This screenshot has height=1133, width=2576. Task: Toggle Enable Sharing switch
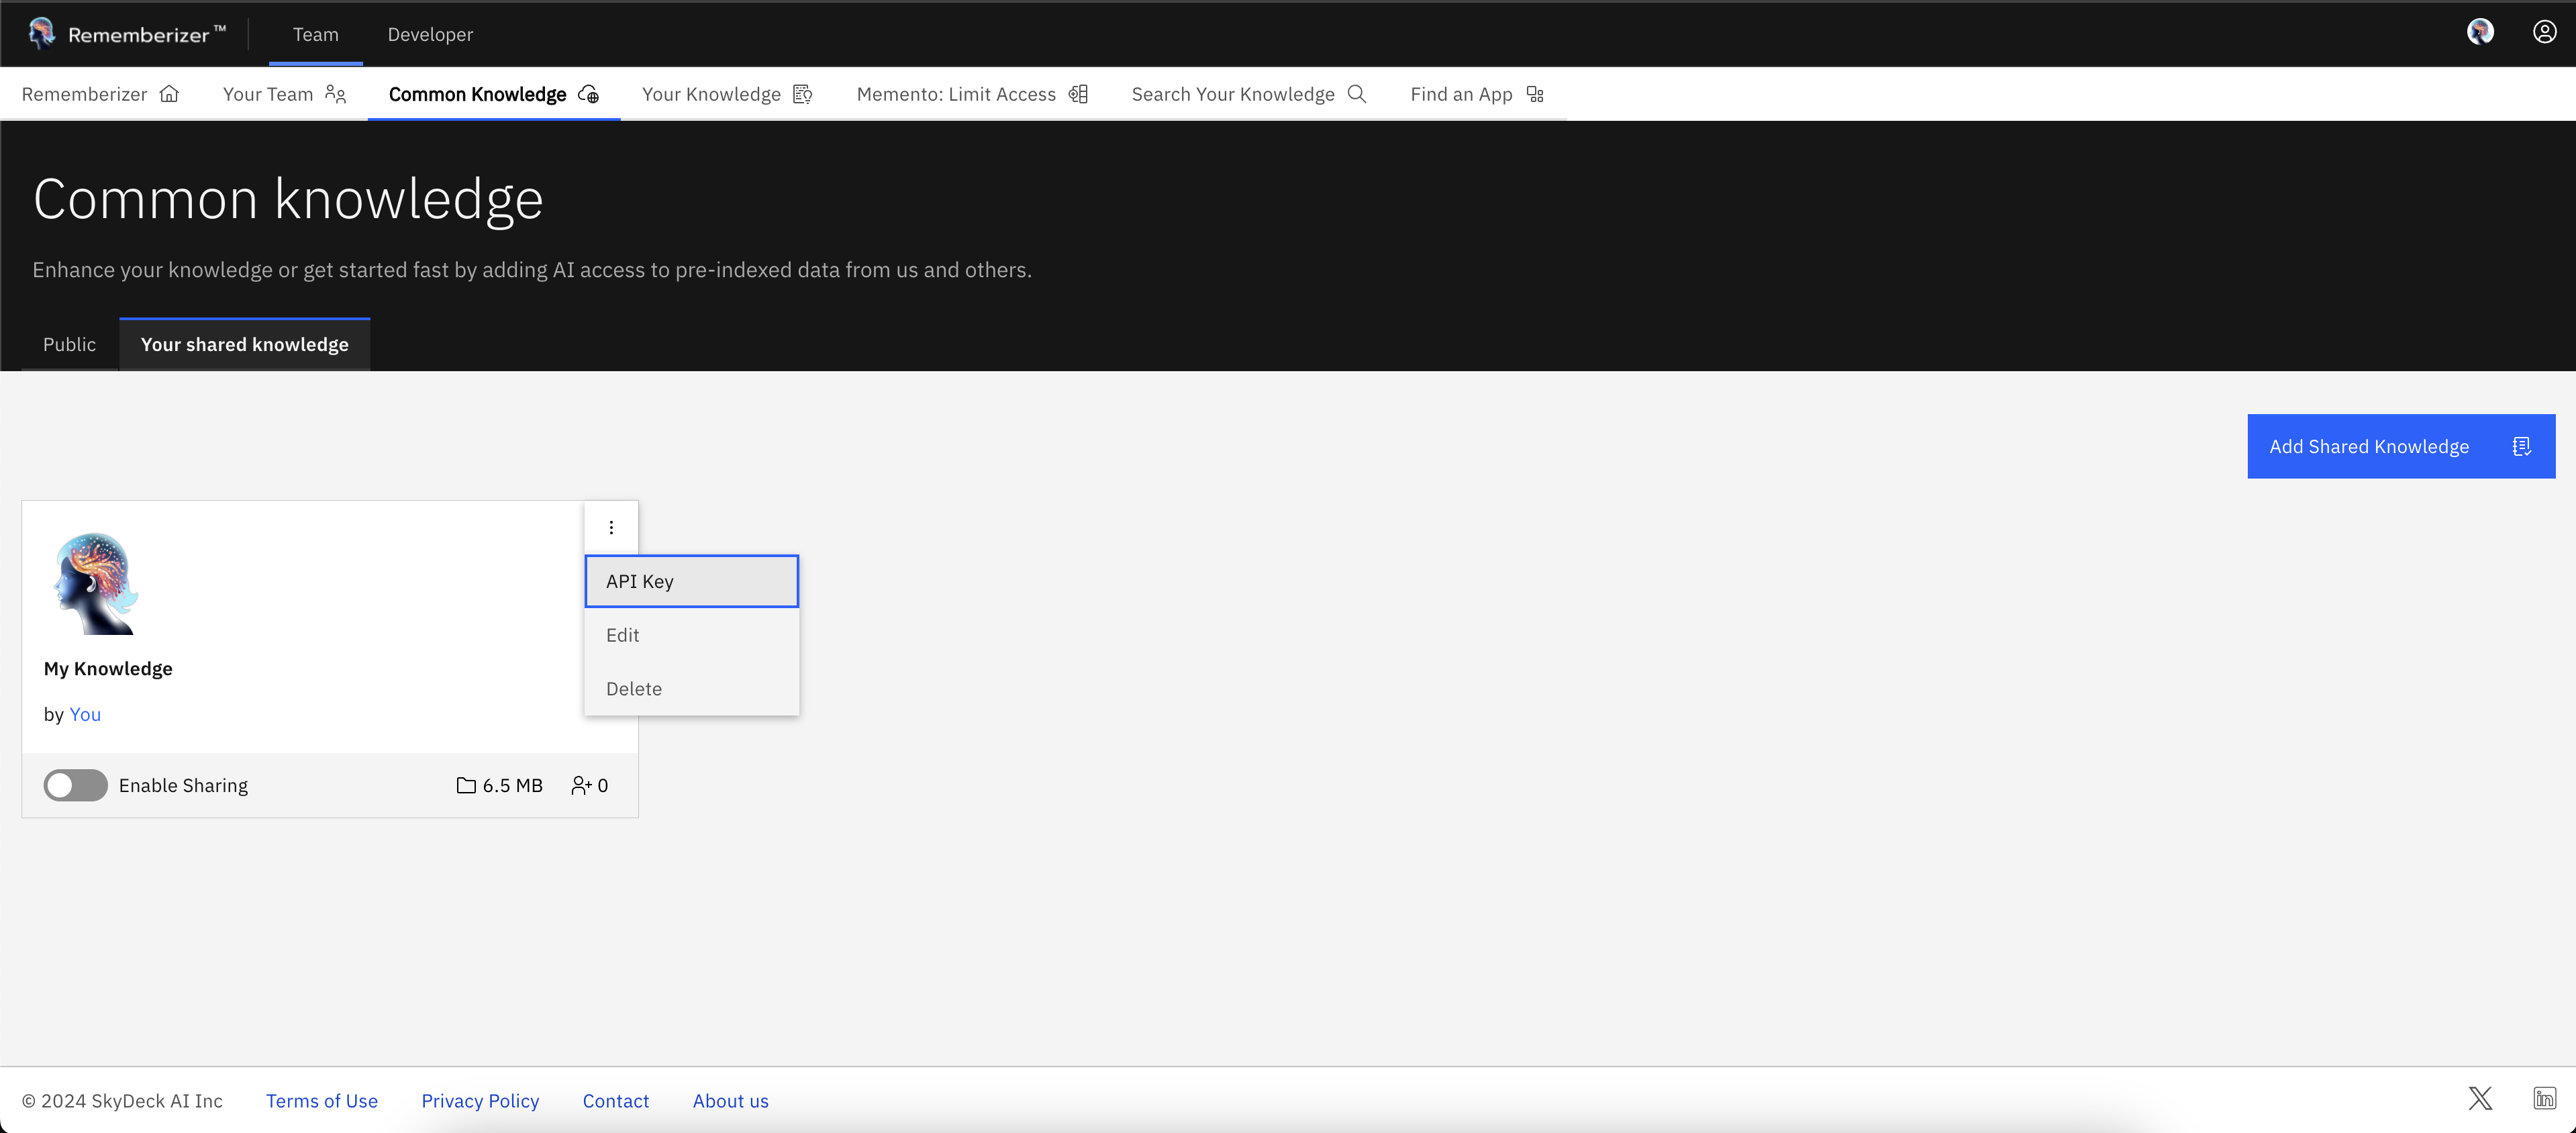[75, 785]
